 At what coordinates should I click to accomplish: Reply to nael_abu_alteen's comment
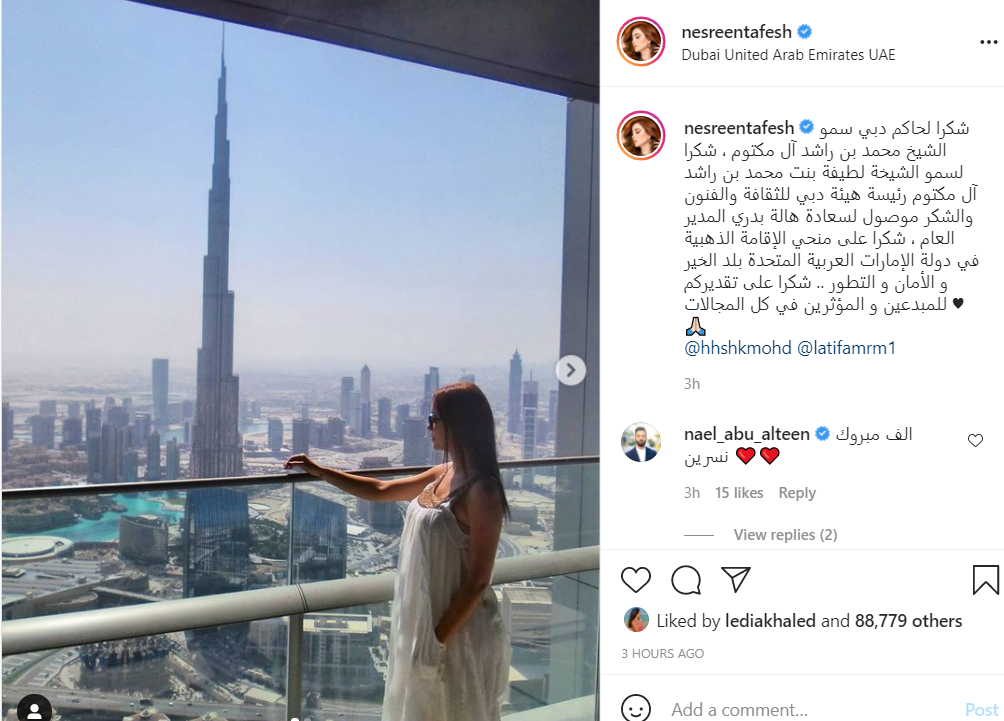pyautogui.click(x=797, y=493)
